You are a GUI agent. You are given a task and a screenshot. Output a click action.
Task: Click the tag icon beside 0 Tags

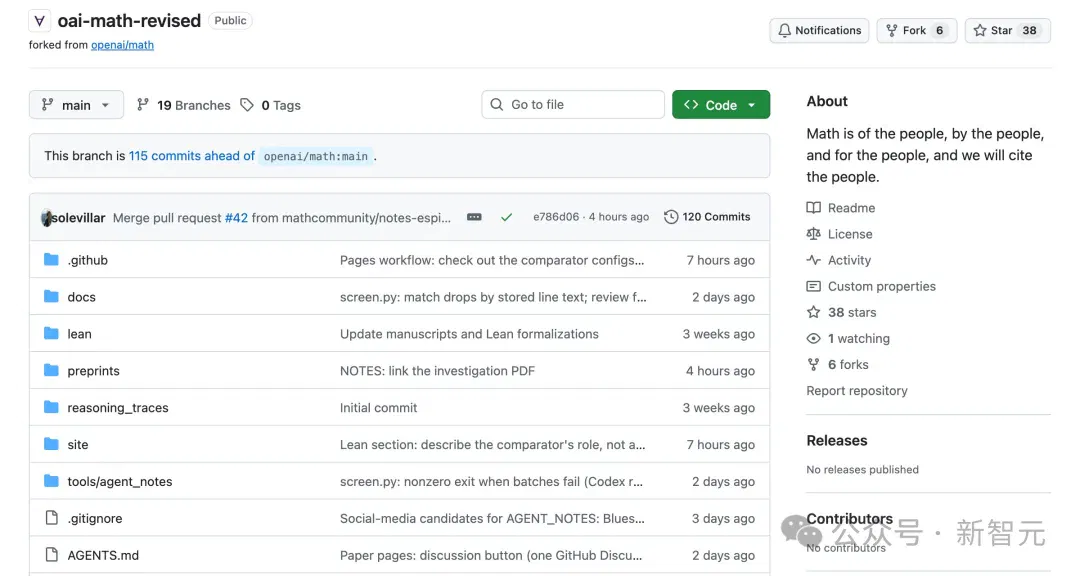click(x=247, y=105)
